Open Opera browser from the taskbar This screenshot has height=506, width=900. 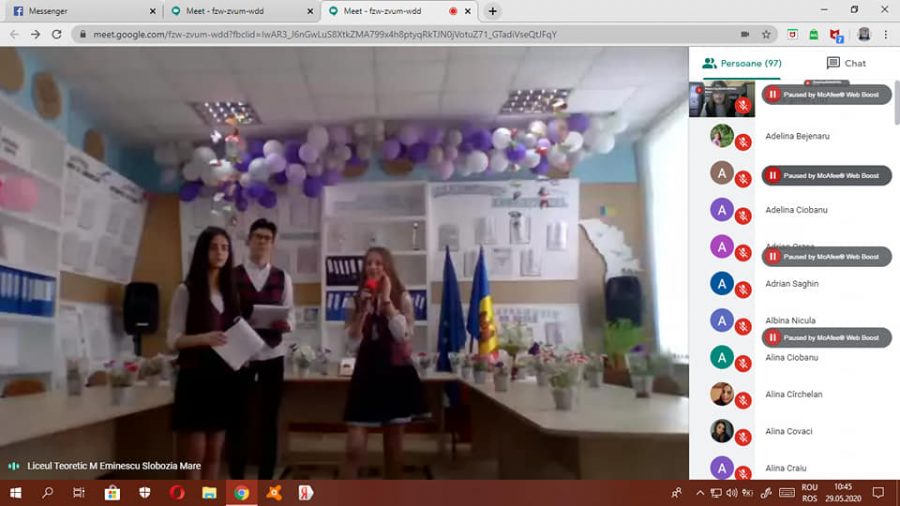[177, 493]
